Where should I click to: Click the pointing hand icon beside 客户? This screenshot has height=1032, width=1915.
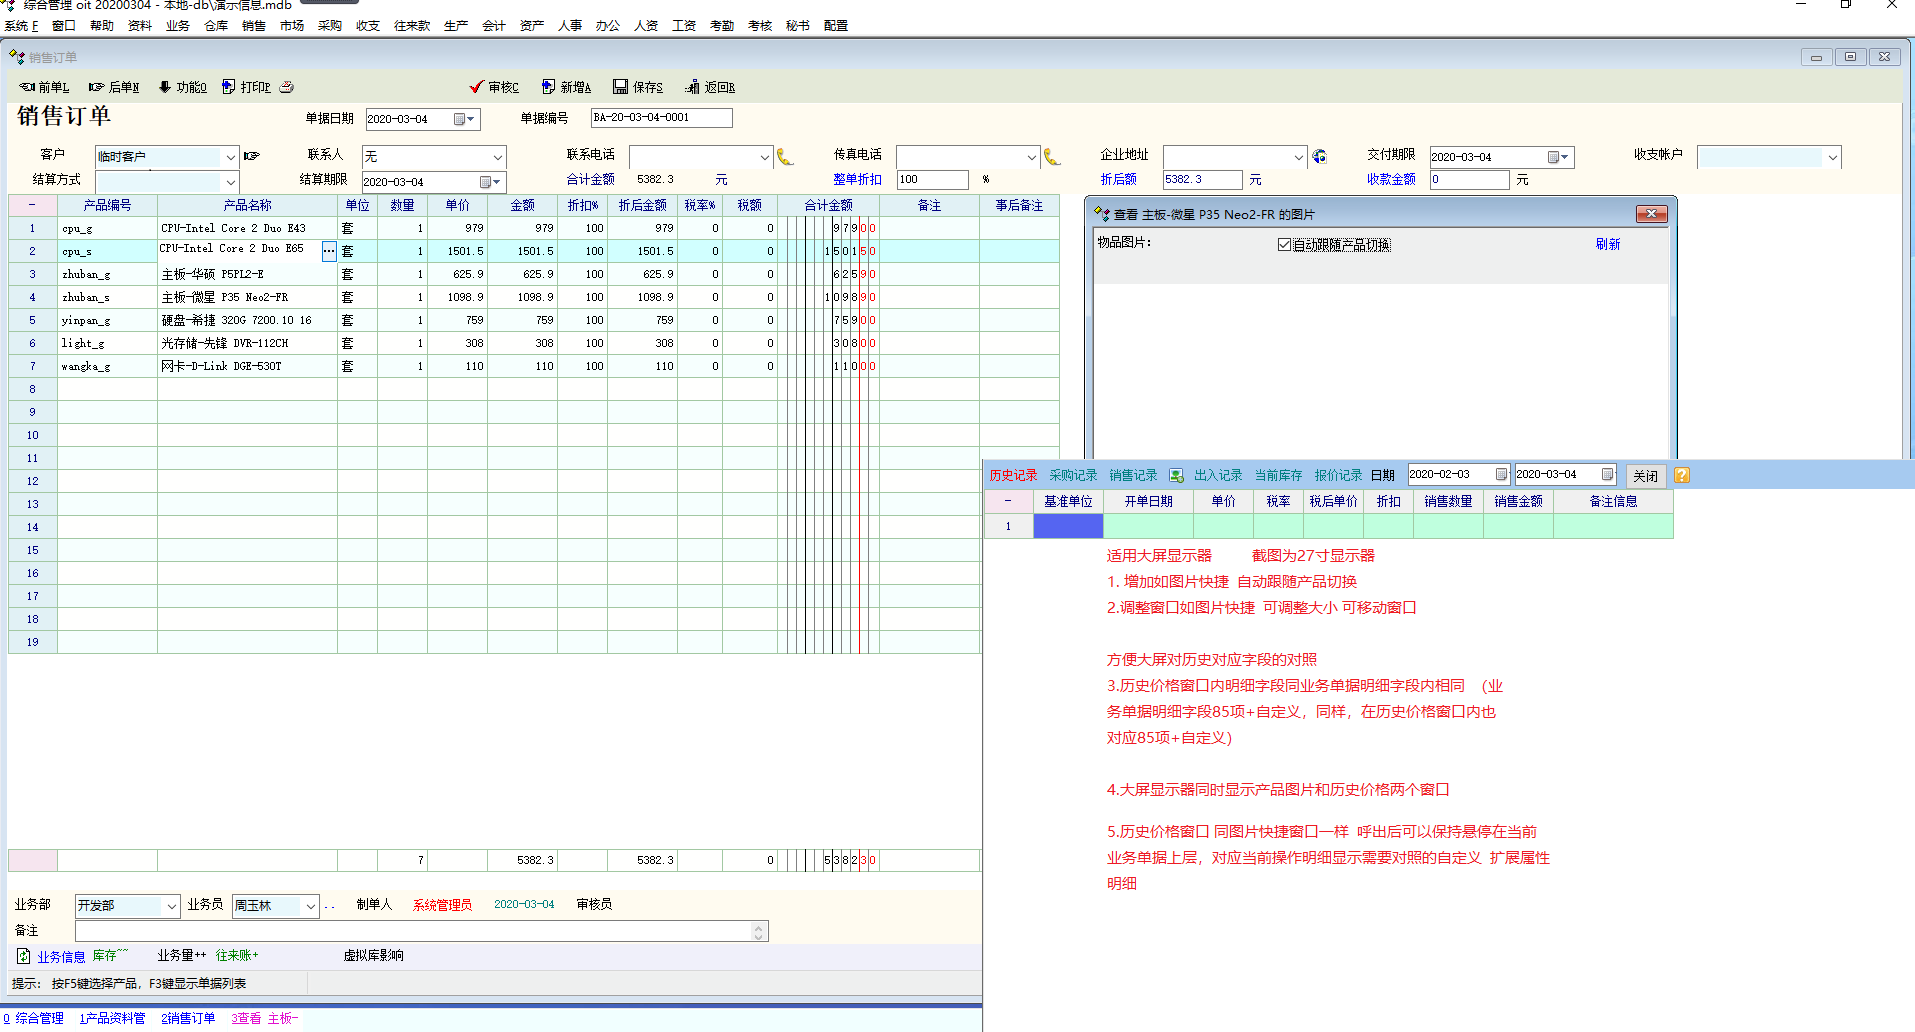pyautogui.click(x=252, y=156)
